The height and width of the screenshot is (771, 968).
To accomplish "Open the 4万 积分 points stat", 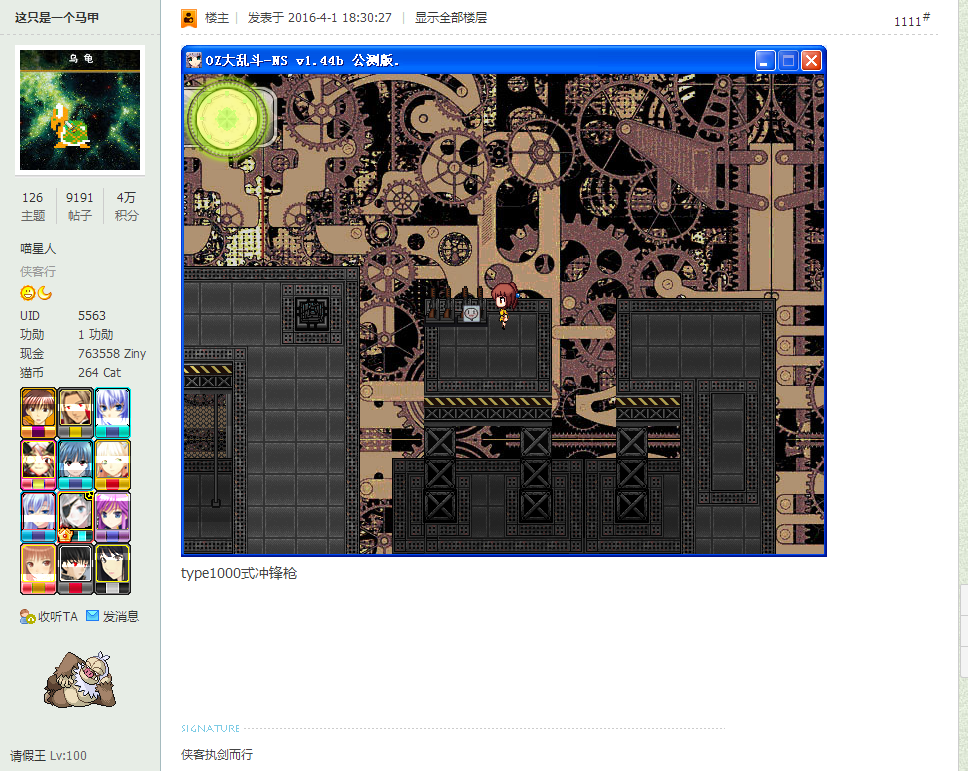I will 127,206.
